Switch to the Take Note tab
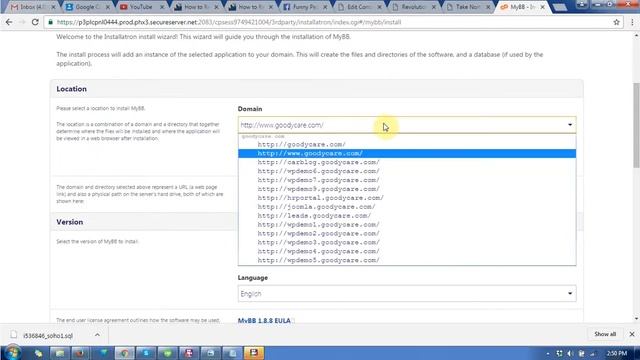The height and width of the screenshot is (360, 640). pyautogui.click(x=467, y=7)
